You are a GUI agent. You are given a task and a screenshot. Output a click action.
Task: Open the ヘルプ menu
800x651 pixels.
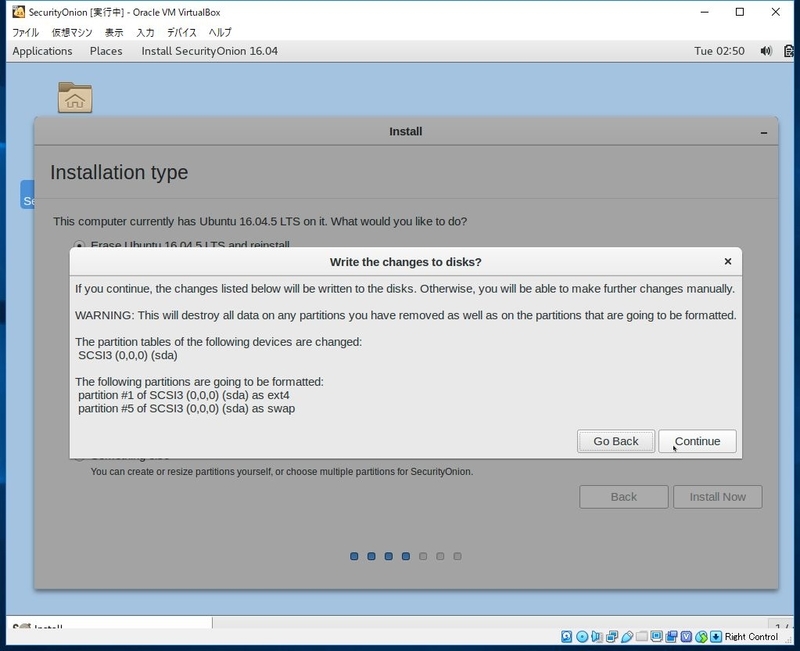pos(220,32)
